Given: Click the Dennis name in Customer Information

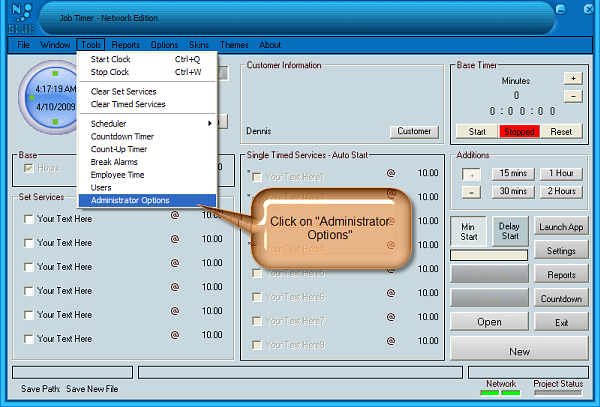Looking at the screenshot, I should click(259, 131).
